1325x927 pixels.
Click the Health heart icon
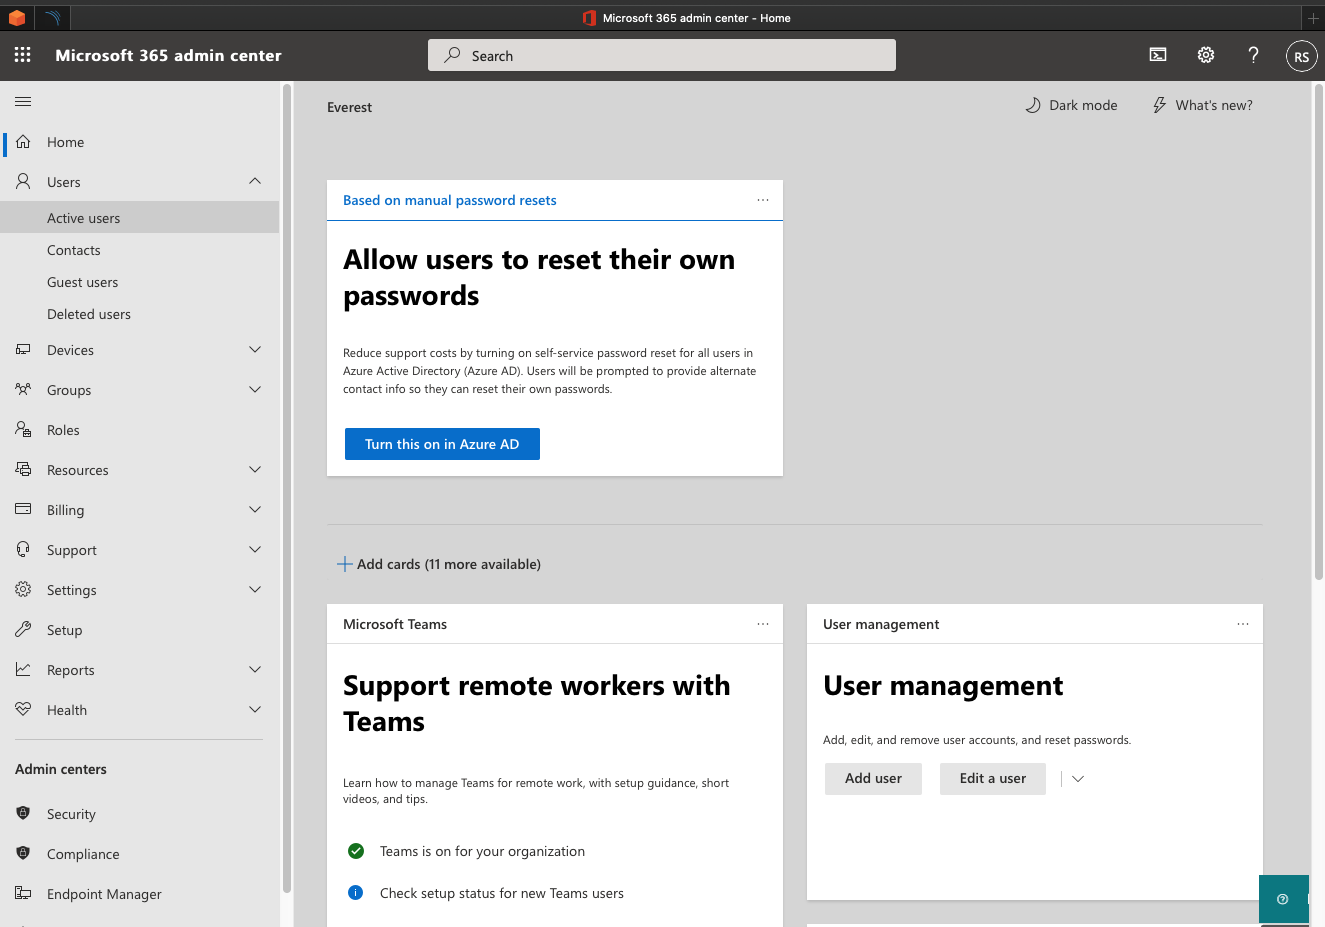click(23, 709)
